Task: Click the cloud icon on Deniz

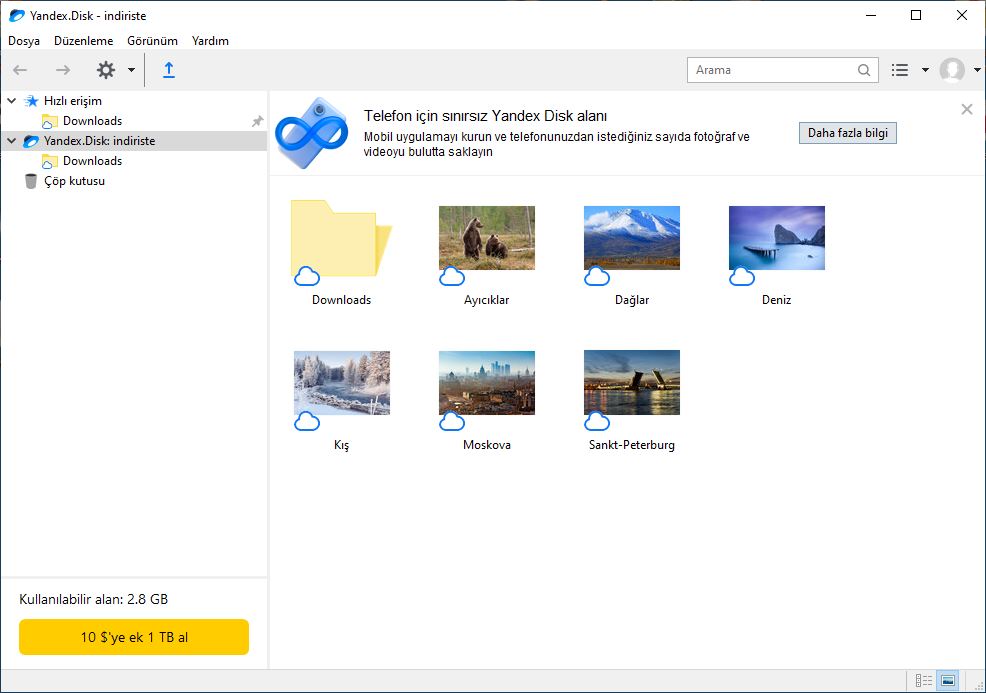Action: tap(742, 276)
